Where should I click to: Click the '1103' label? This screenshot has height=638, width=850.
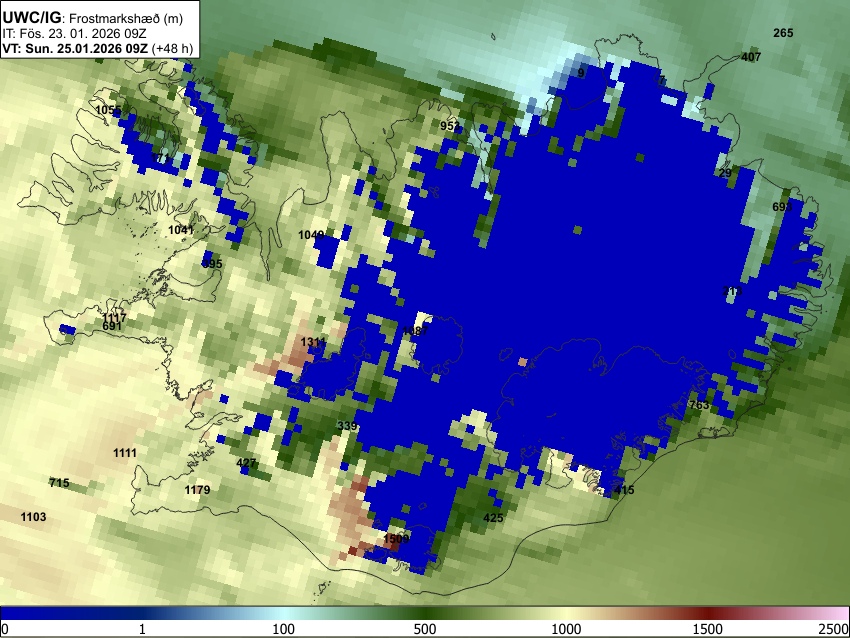(34, 517)
